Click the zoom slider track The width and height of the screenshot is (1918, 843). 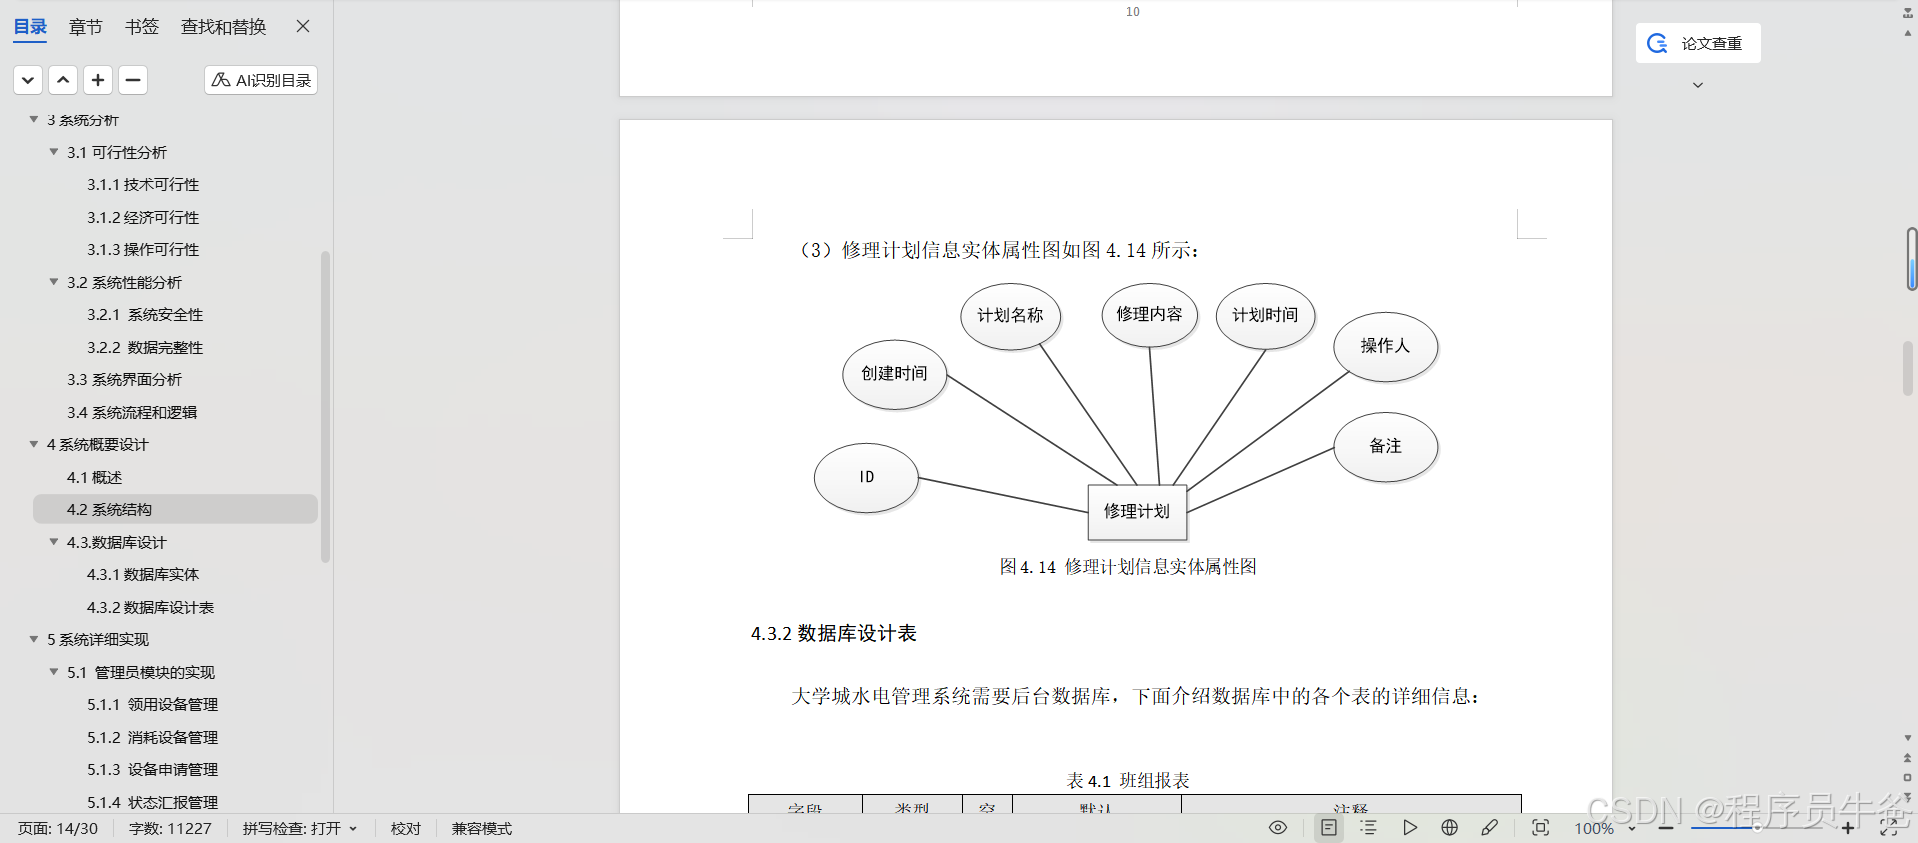(x=1757, y=828)
